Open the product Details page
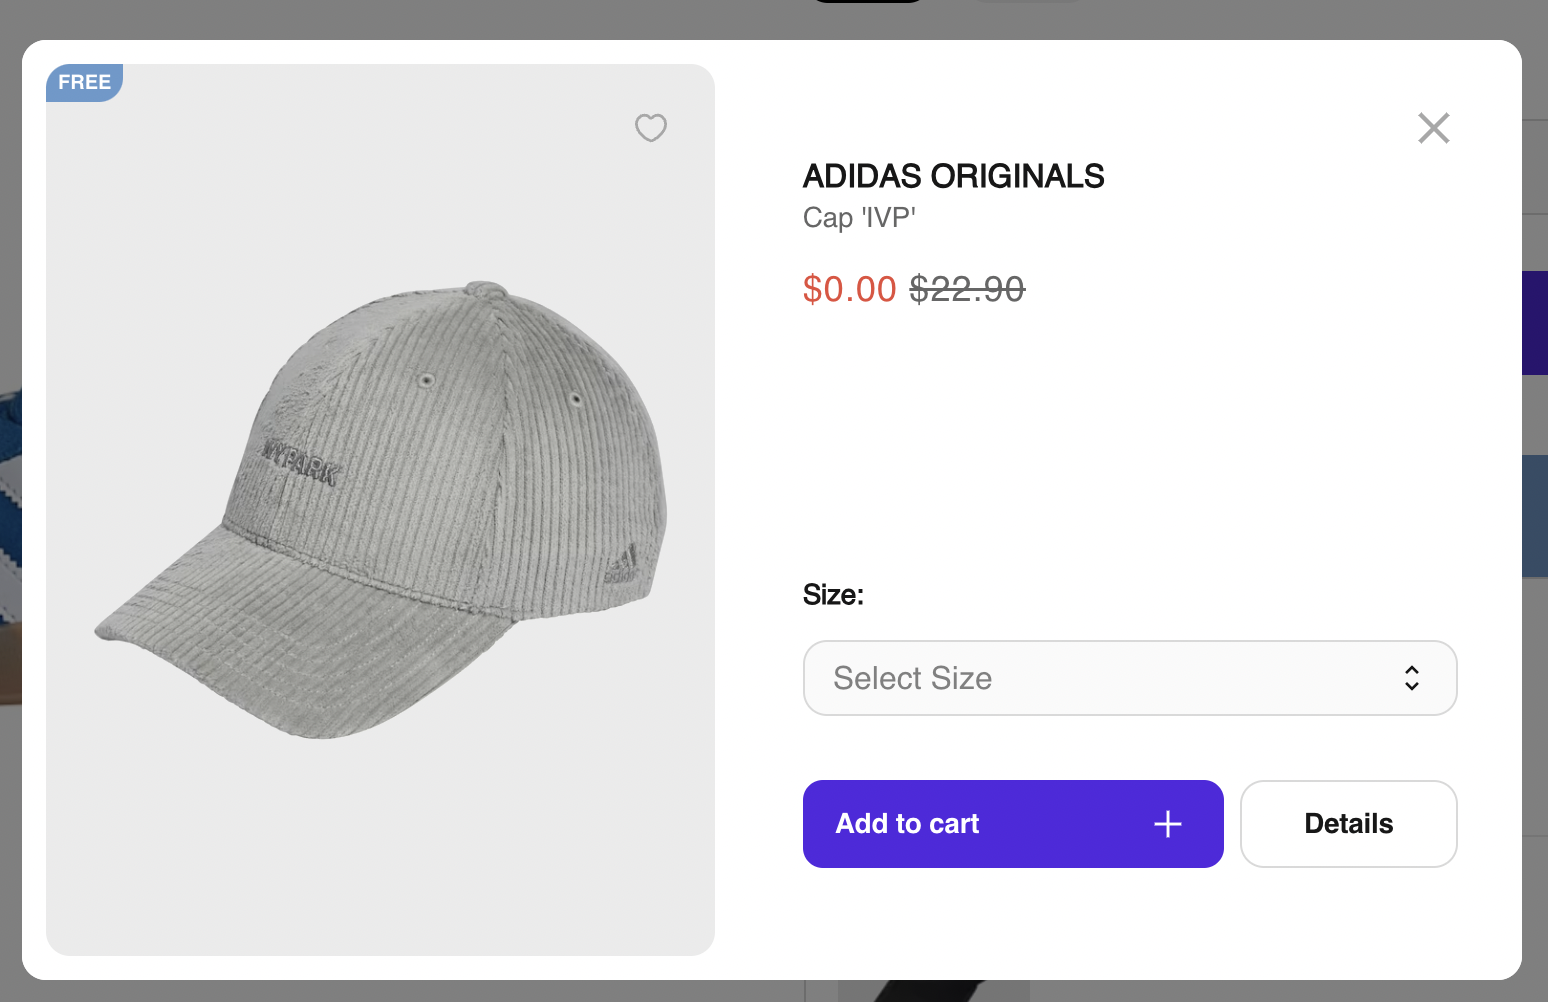Viewport: 1548px width, 1002px height. click(x=1348, y=824)
